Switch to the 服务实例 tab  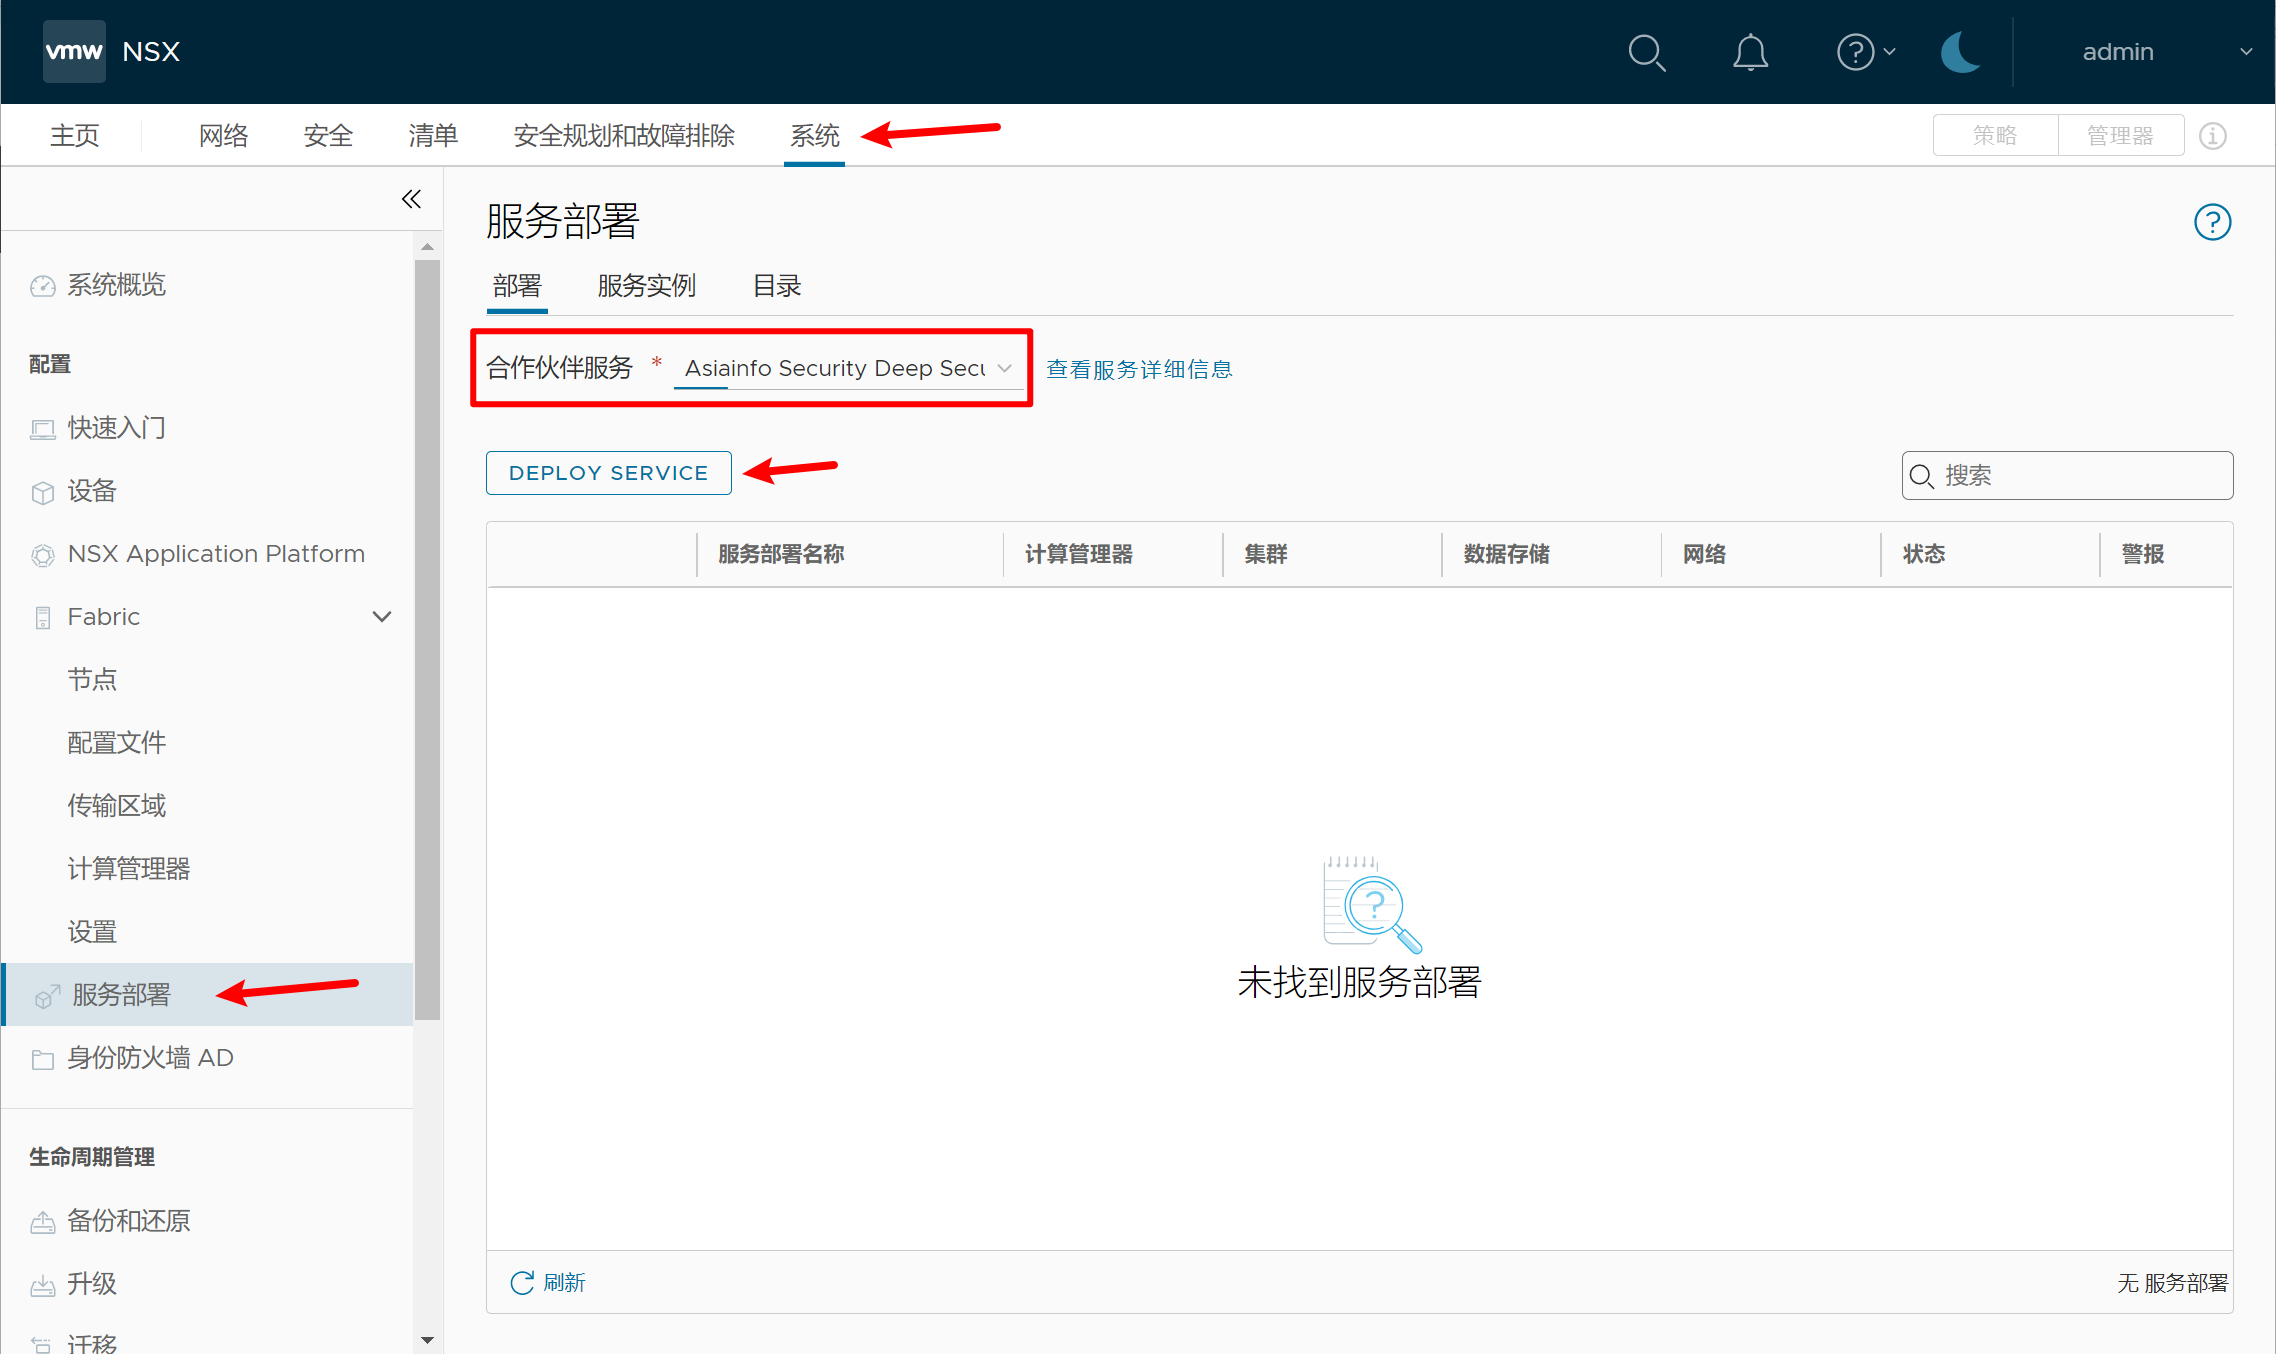click(x=646, y=286)
